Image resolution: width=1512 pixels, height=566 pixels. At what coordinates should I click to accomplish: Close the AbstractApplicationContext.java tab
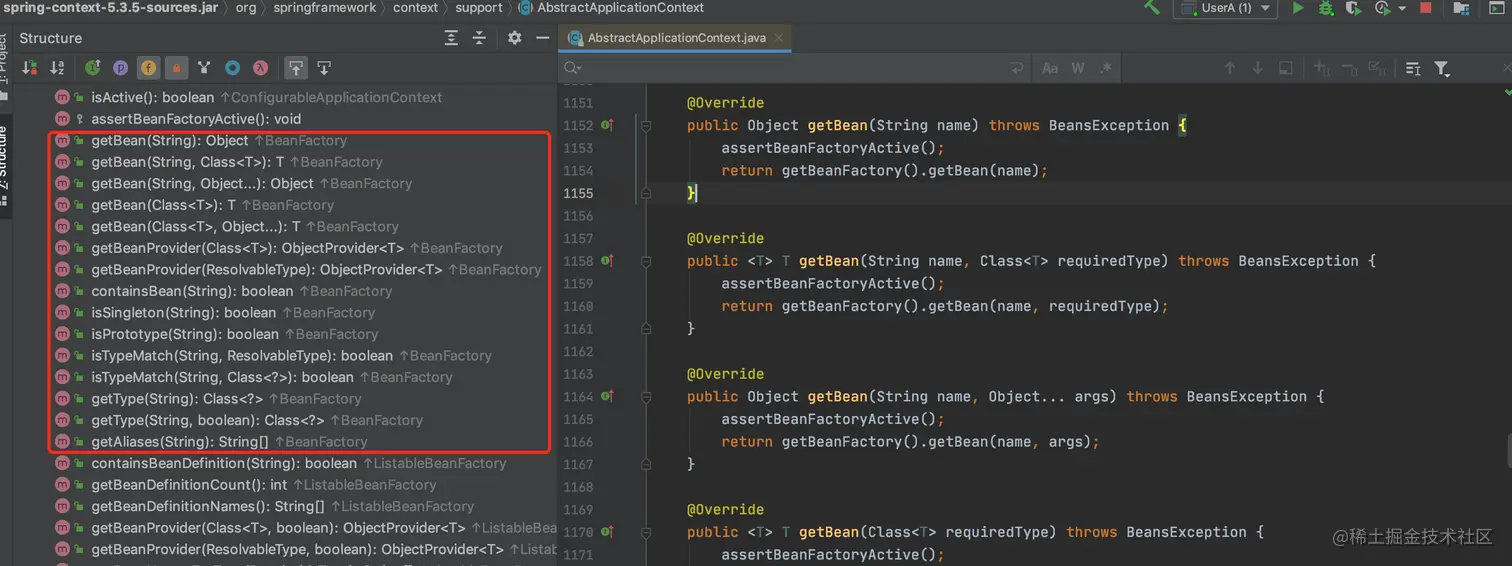(780, 38)
